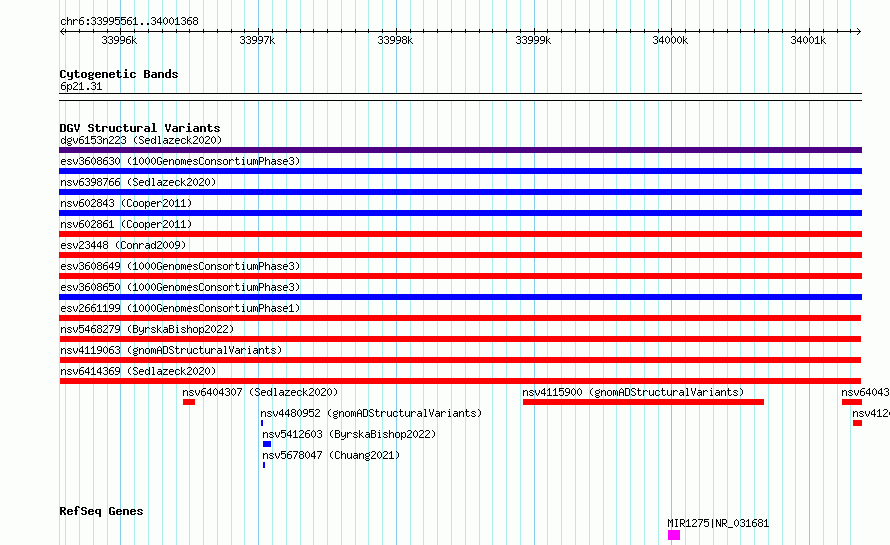Image resolution: width=890 pixels, height=545 pixels.
Task: Select nsv602843 (Cooper2011) label
Action: tap(126, 203)
